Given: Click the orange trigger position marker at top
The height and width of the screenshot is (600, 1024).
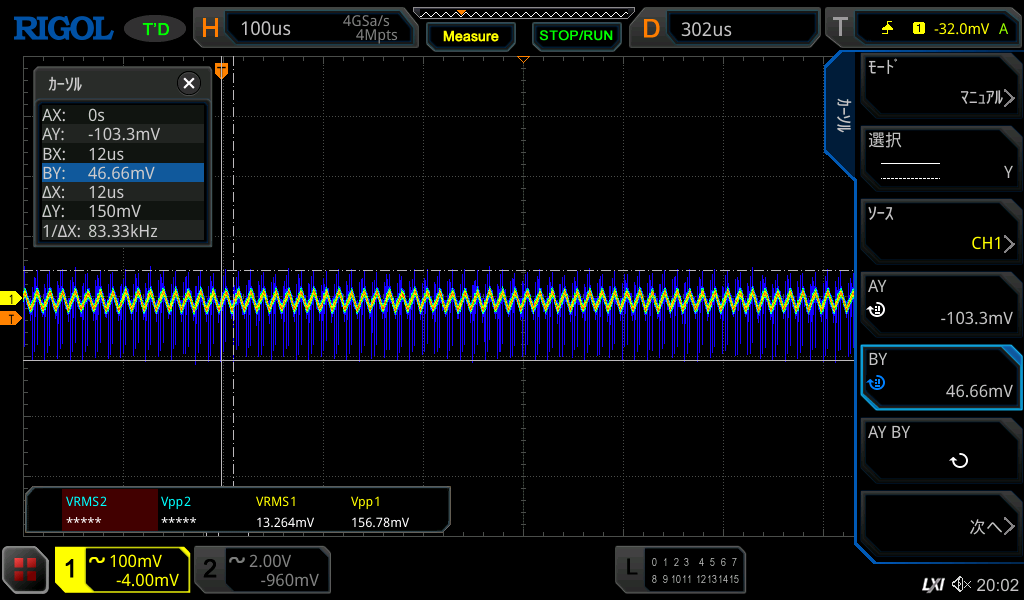Looking at the screenshot, I should [x=222, y=70].
